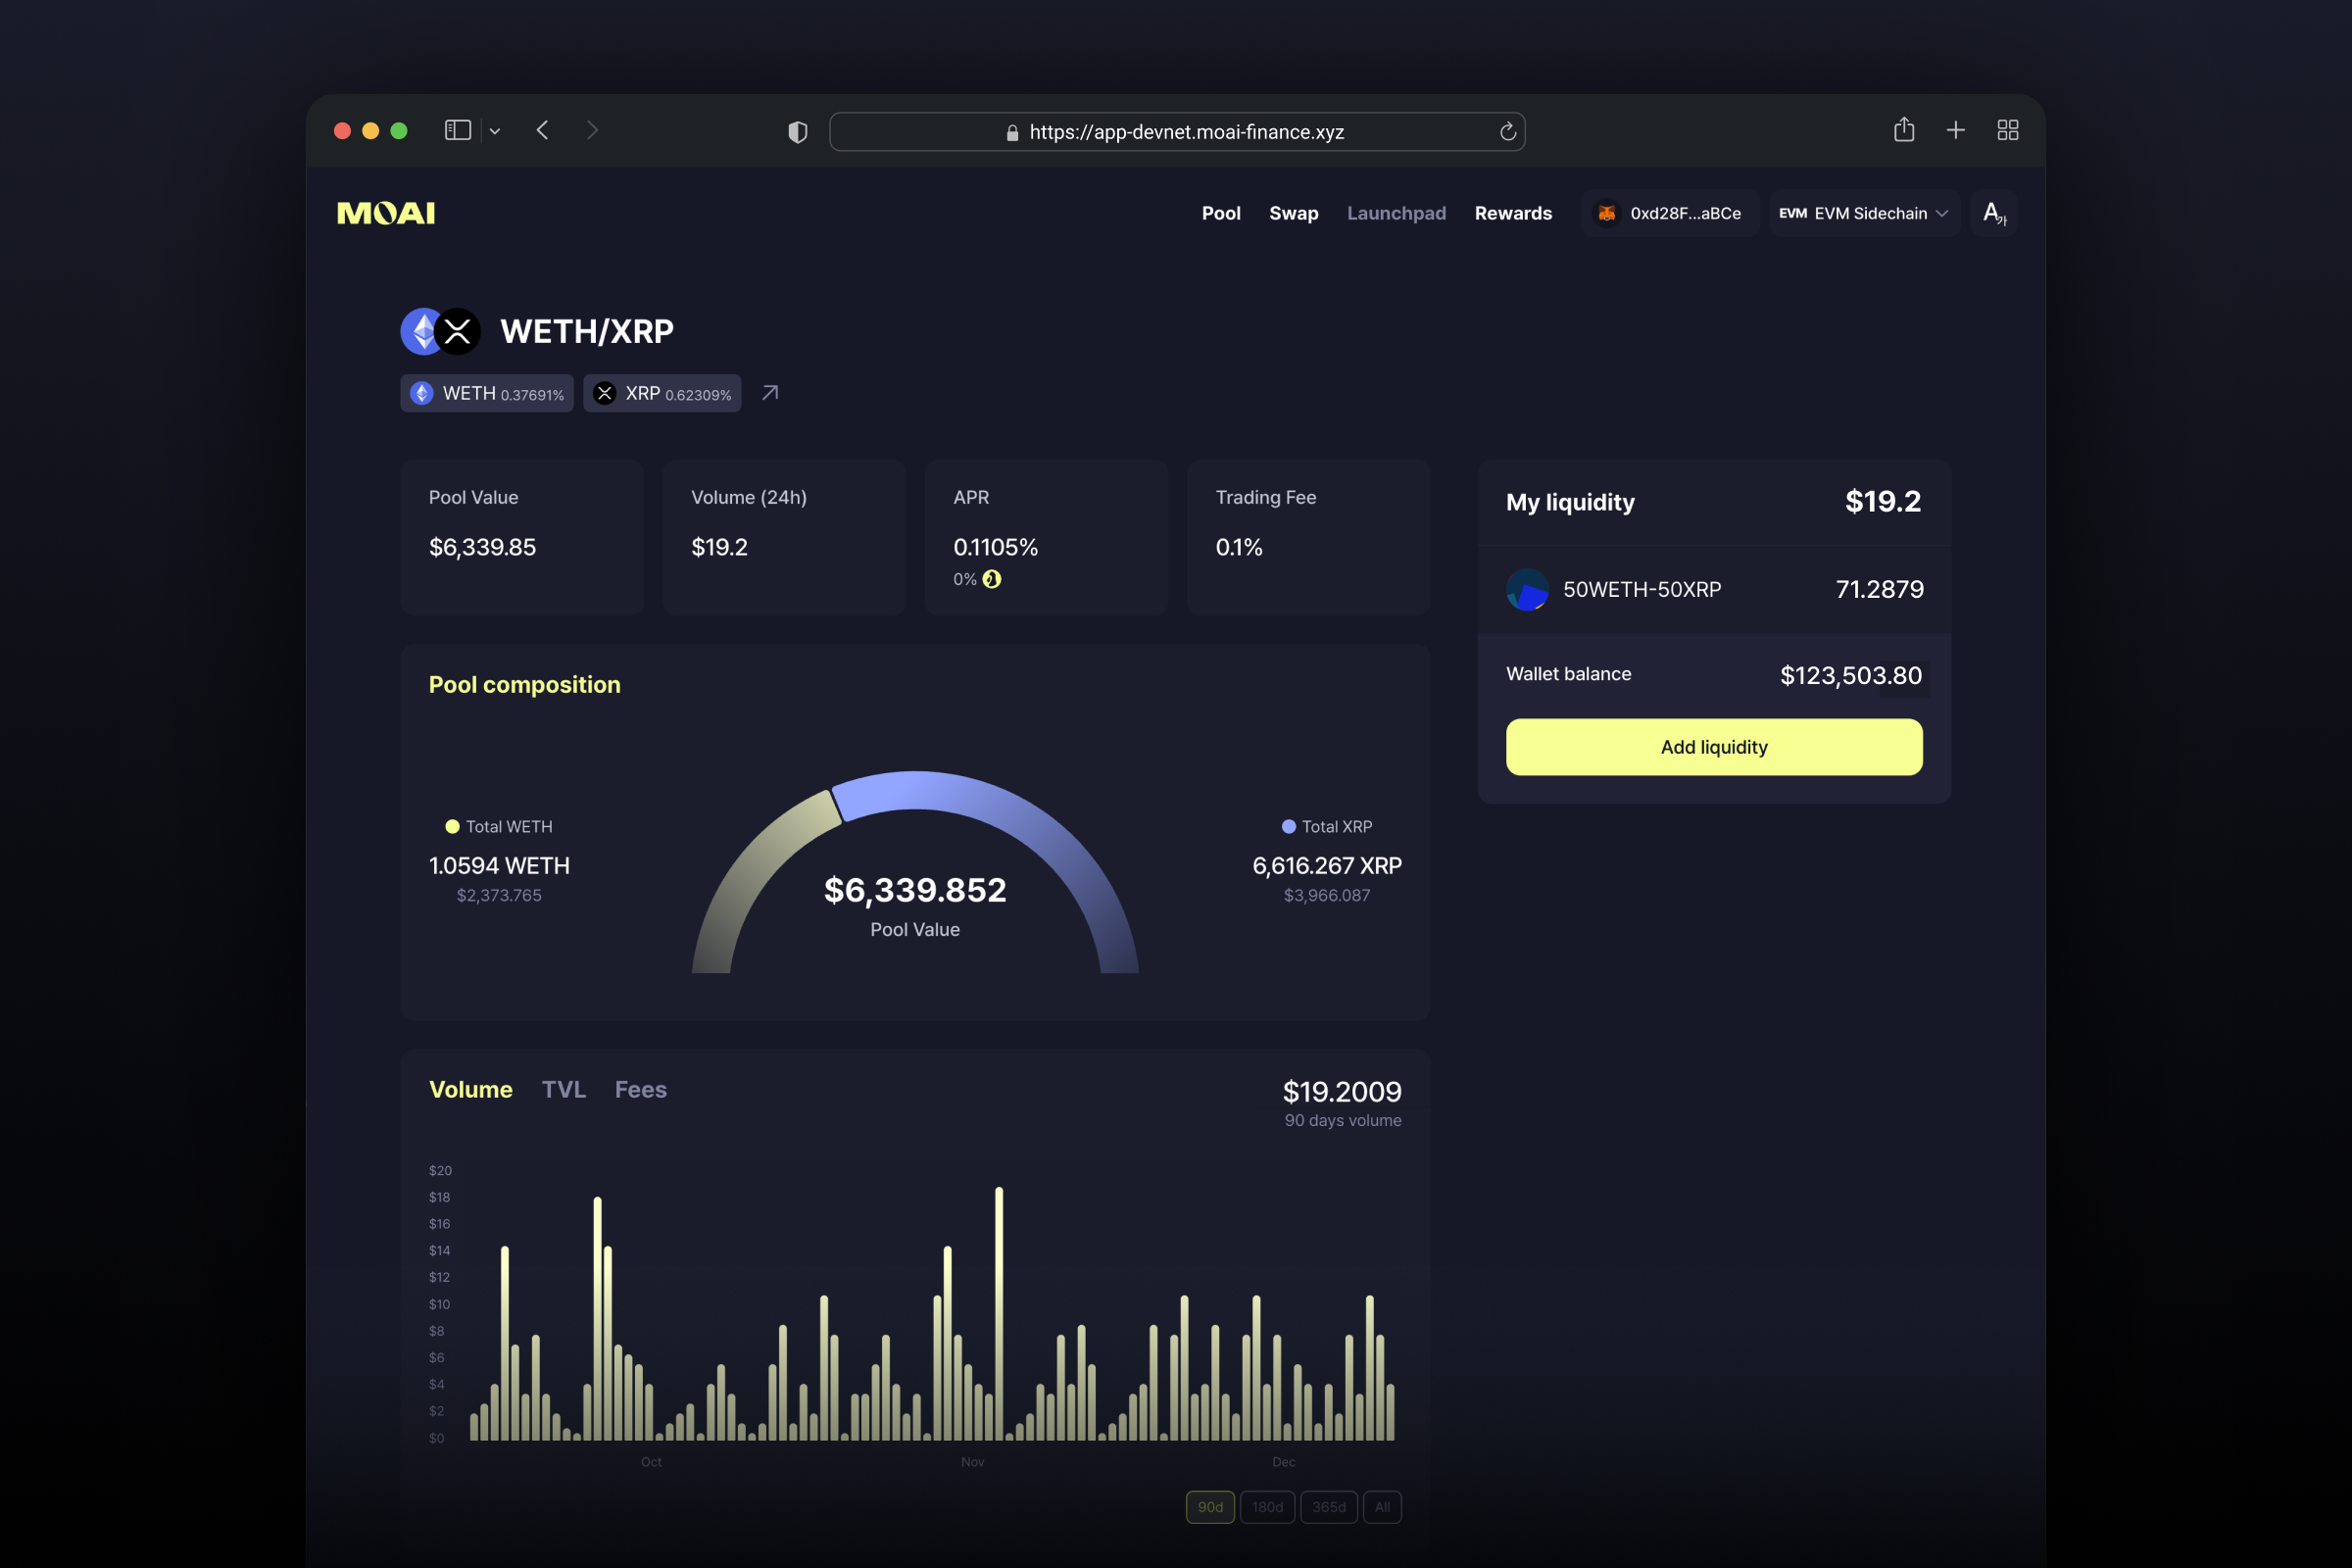This screenshot has height=1568, width=2352.
Task: Click the MOAI logo
Action: pyautogui.click(x=386, y=213)
